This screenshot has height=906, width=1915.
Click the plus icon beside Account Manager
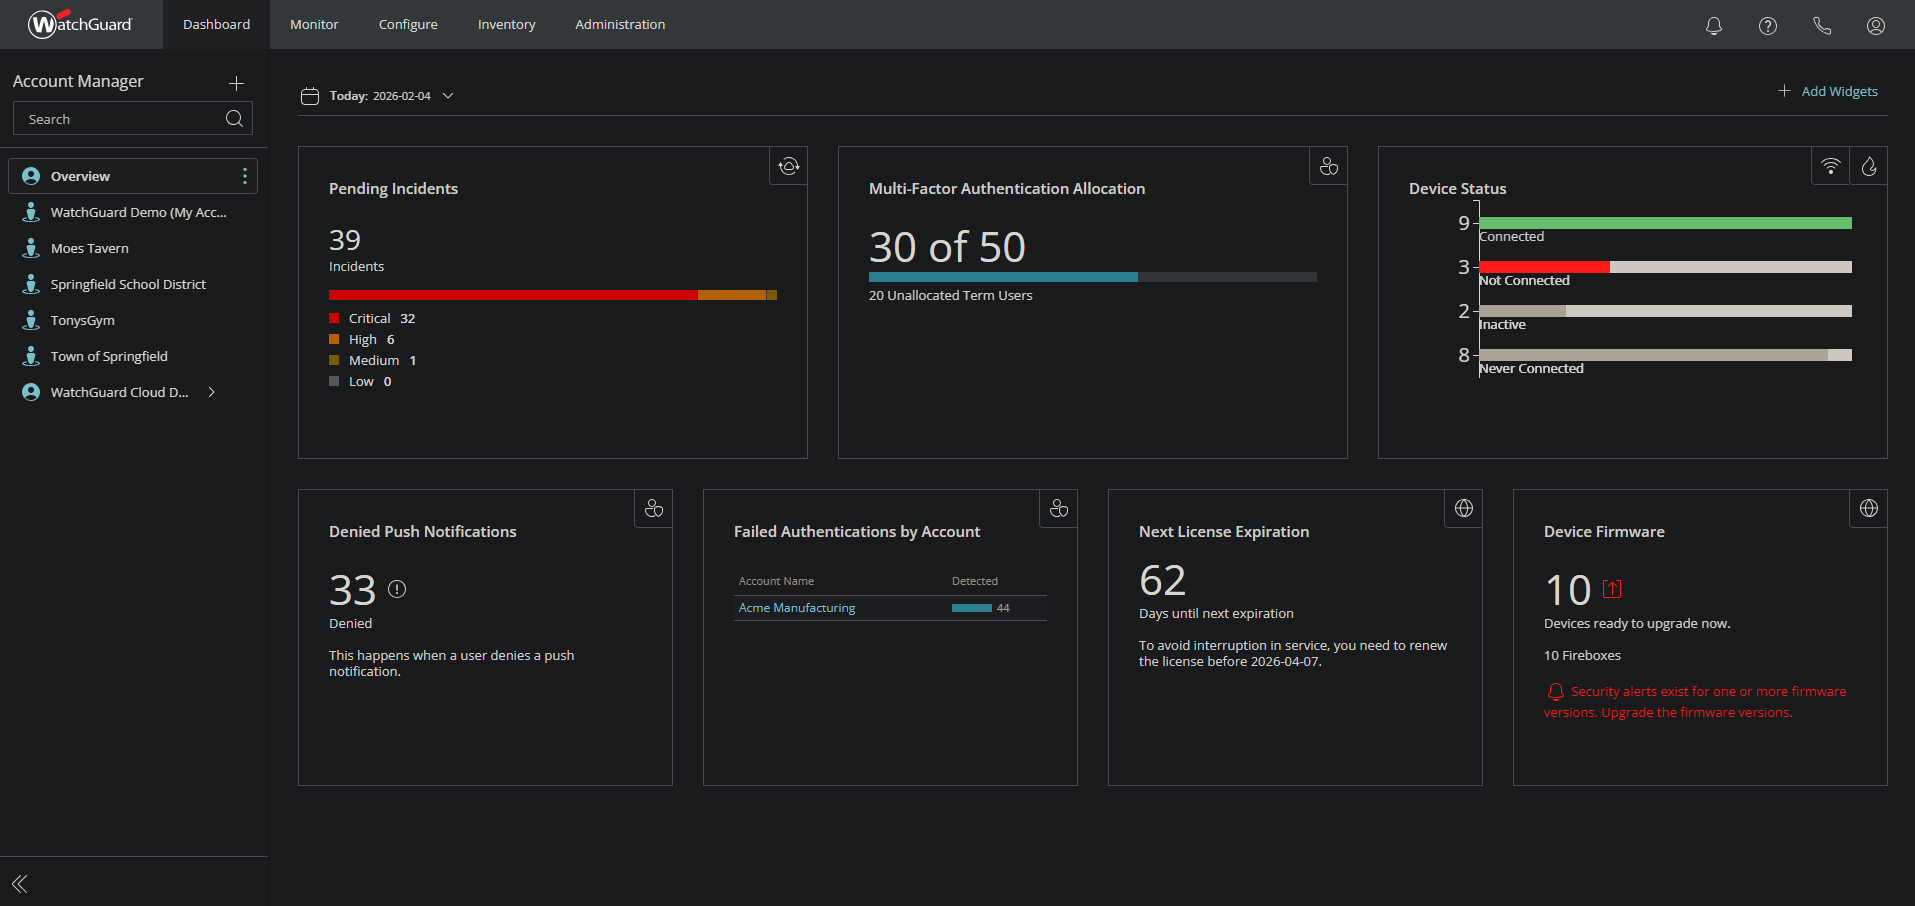[x=236, y=83]
